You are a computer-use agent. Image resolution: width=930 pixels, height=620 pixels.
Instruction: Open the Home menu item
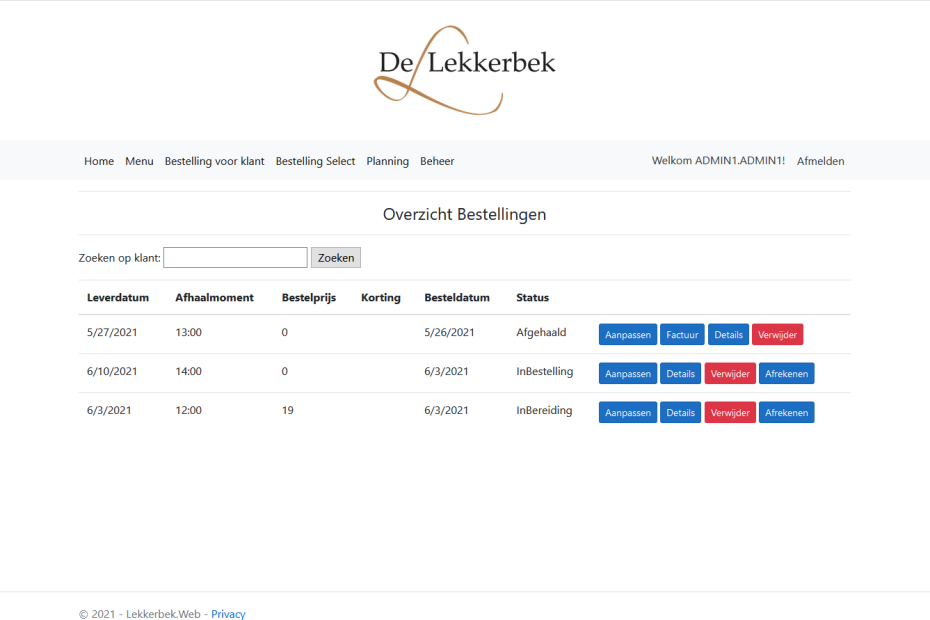coord(99,161)
